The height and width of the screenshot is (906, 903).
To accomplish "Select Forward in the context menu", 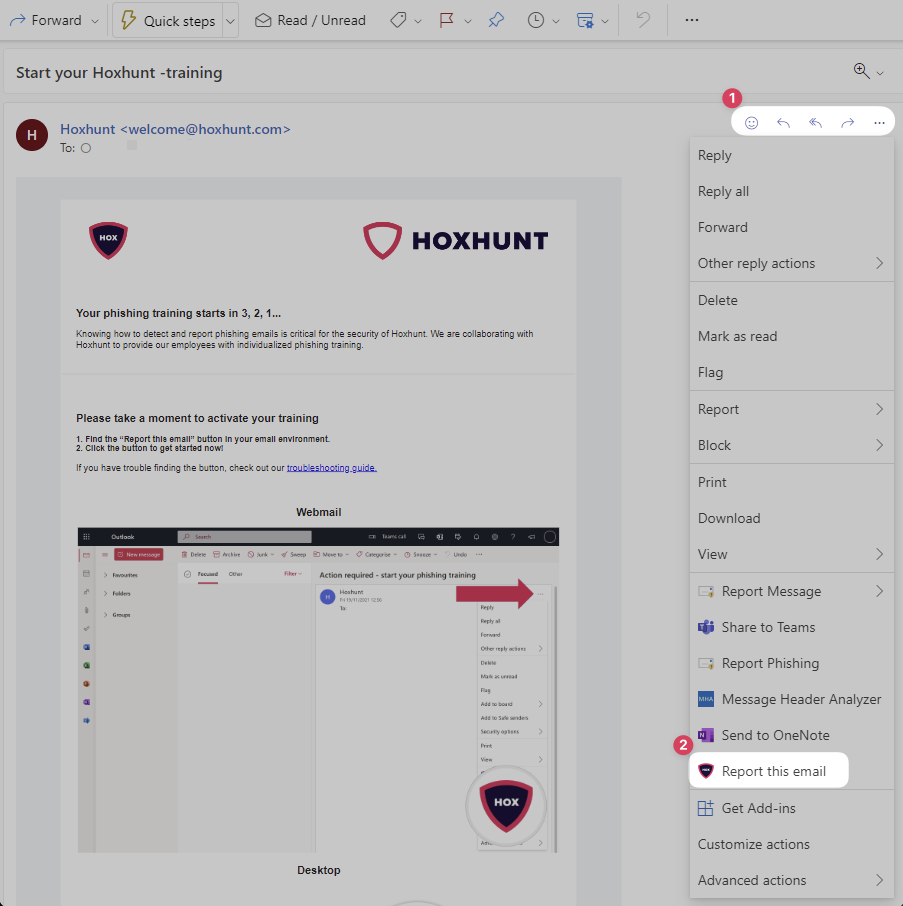I will pos(791,227).
